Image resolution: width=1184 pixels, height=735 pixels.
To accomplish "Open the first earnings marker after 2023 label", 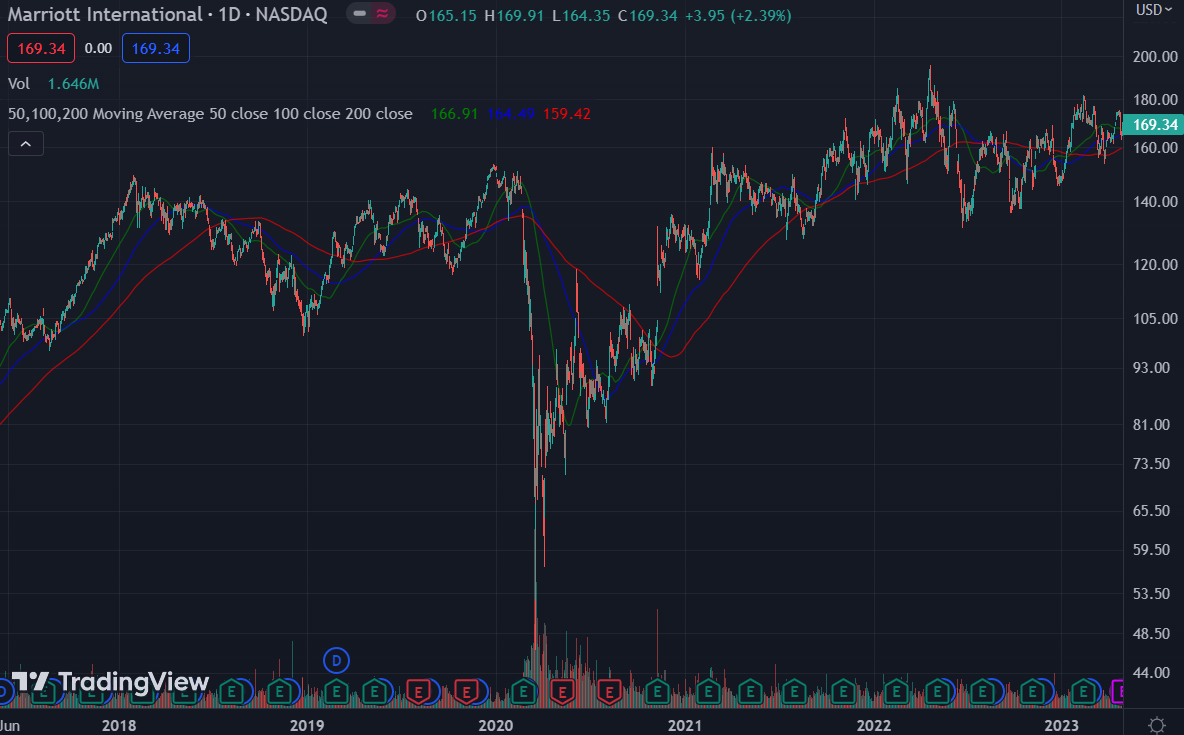I will click(1084, 691).
